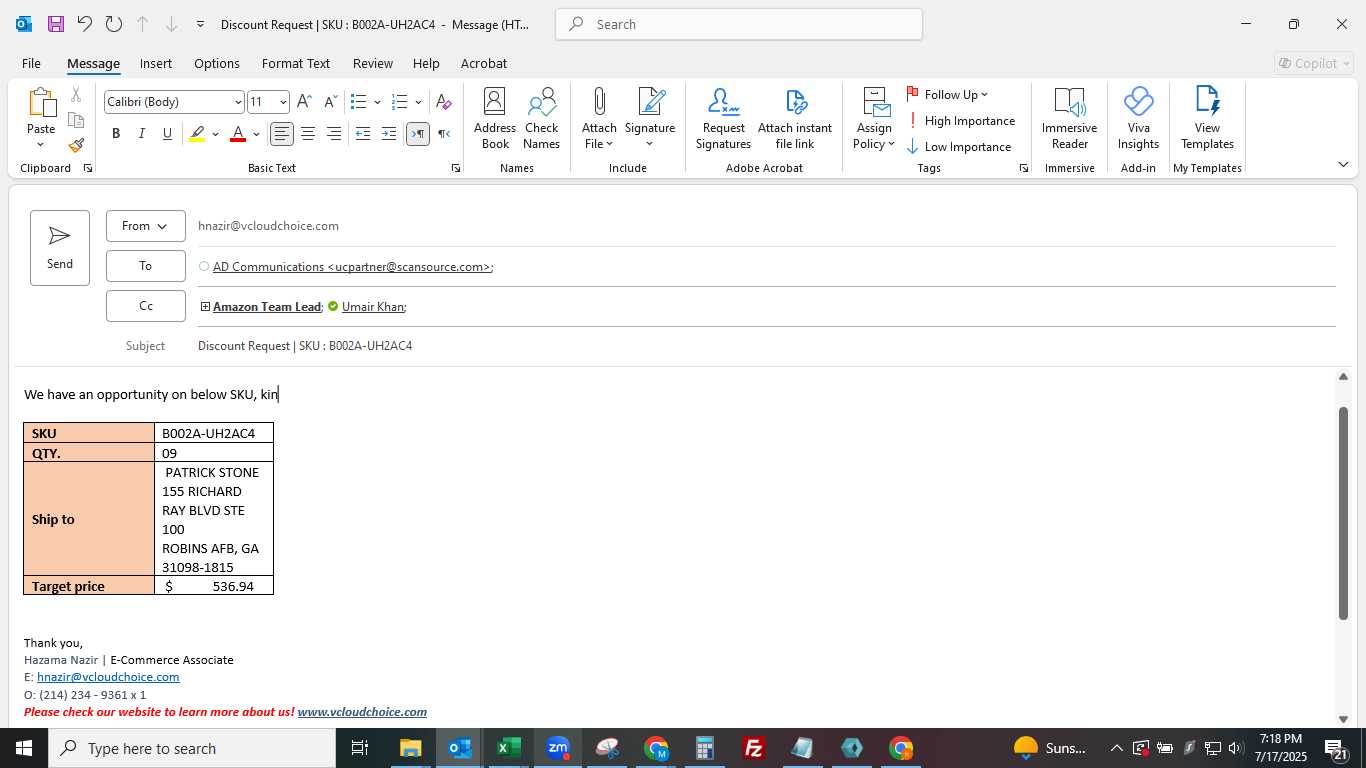
Task: Open the Format Text tab
Action: [296, 63]
